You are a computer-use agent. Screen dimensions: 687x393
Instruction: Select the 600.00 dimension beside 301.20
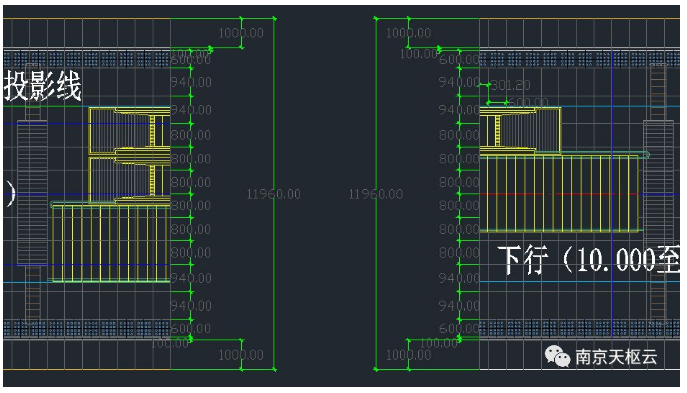529,102
